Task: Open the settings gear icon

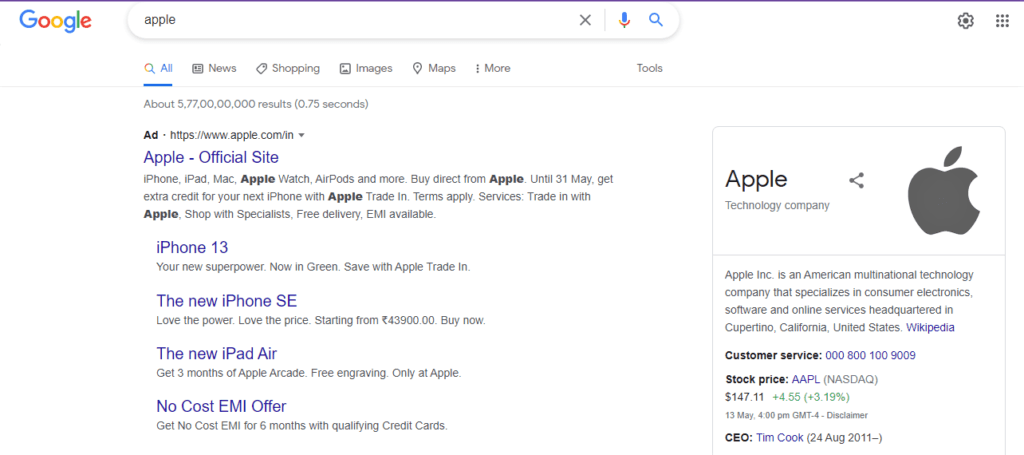Action: [x=965, y=21]
